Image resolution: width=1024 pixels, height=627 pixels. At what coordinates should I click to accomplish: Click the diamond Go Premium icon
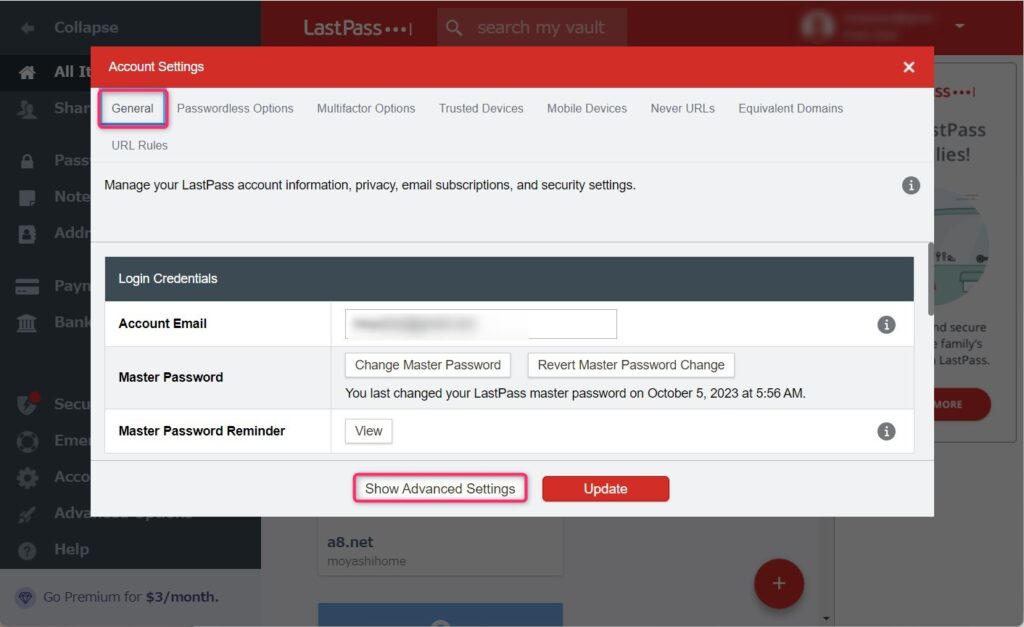(25, 597)
